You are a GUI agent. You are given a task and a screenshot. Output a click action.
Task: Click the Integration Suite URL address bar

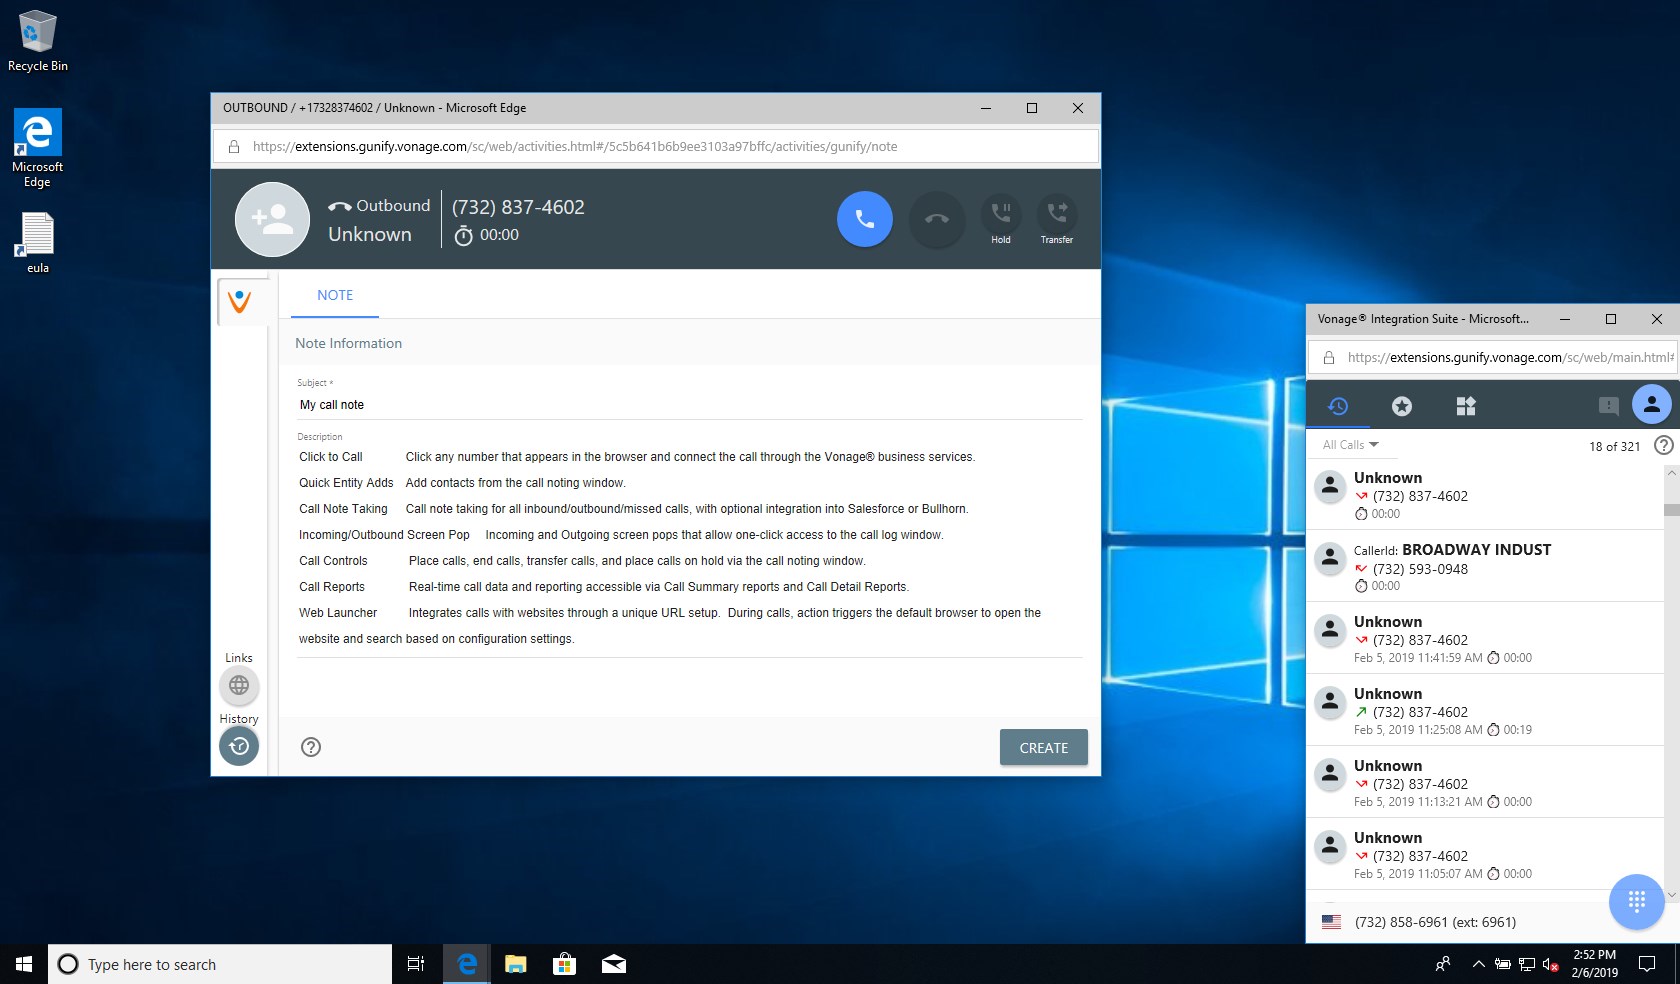tap(1493, 357)
